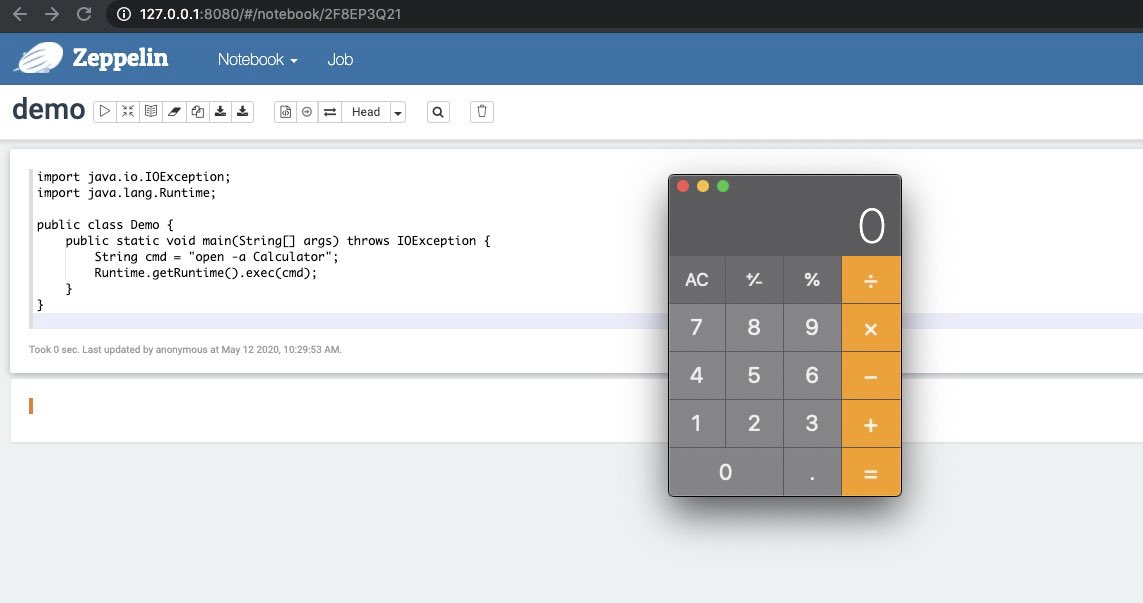Compare revisions with the double-arrow icon
Image resolution: width=1143 pixels, height=603 pixels.
coord(329,112)
